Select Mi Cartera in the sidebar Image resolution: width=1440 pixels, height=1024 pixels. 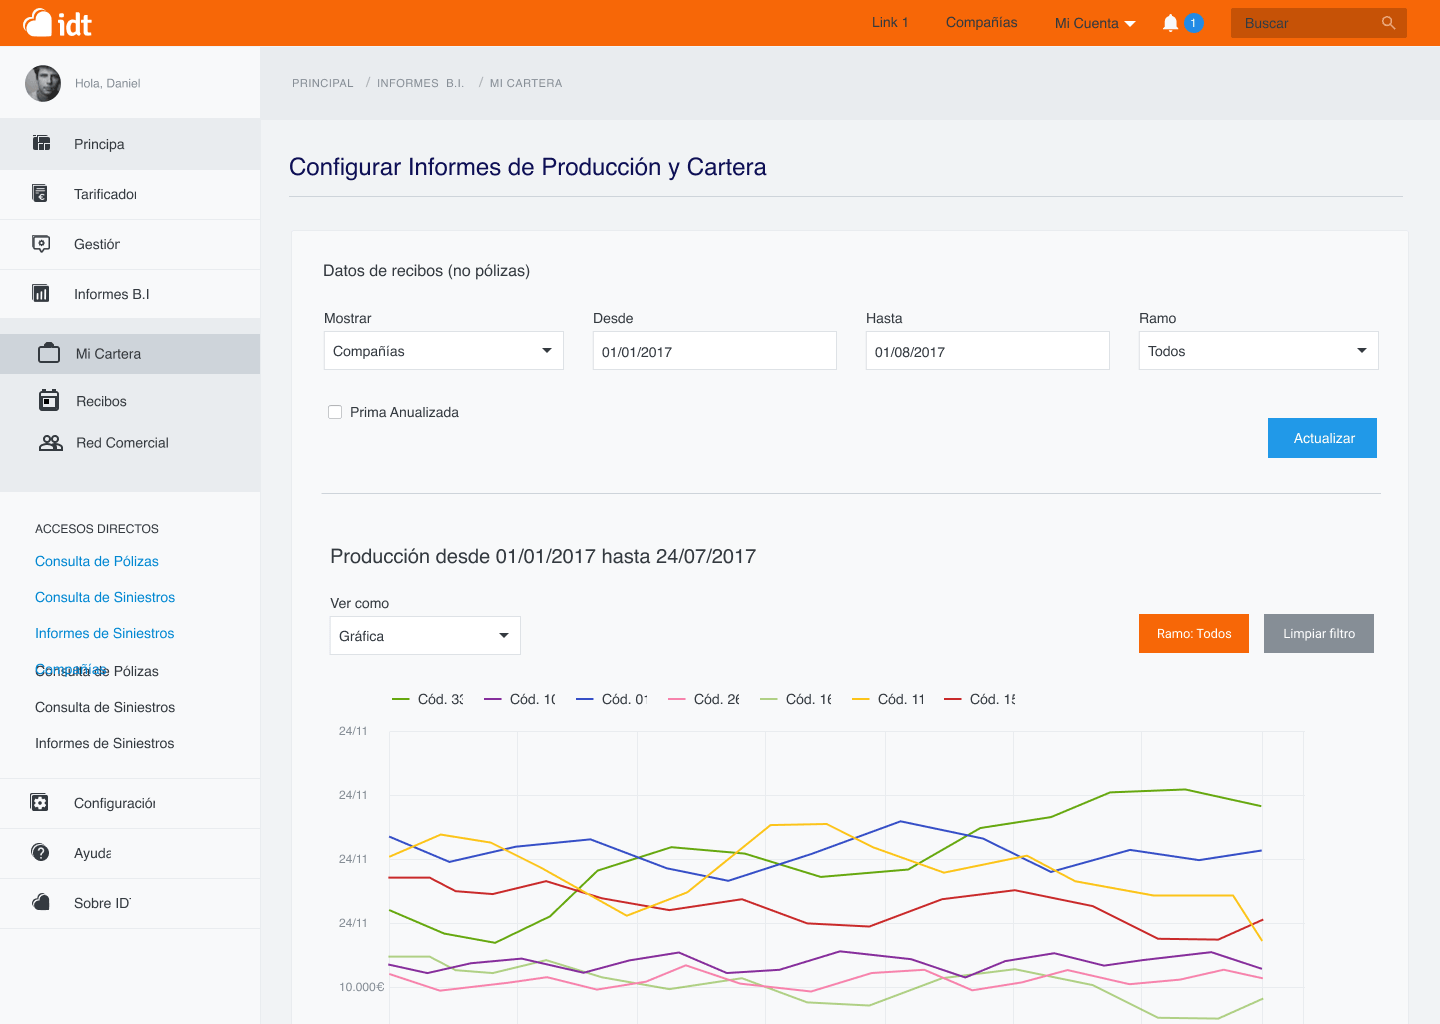(108, 354)
